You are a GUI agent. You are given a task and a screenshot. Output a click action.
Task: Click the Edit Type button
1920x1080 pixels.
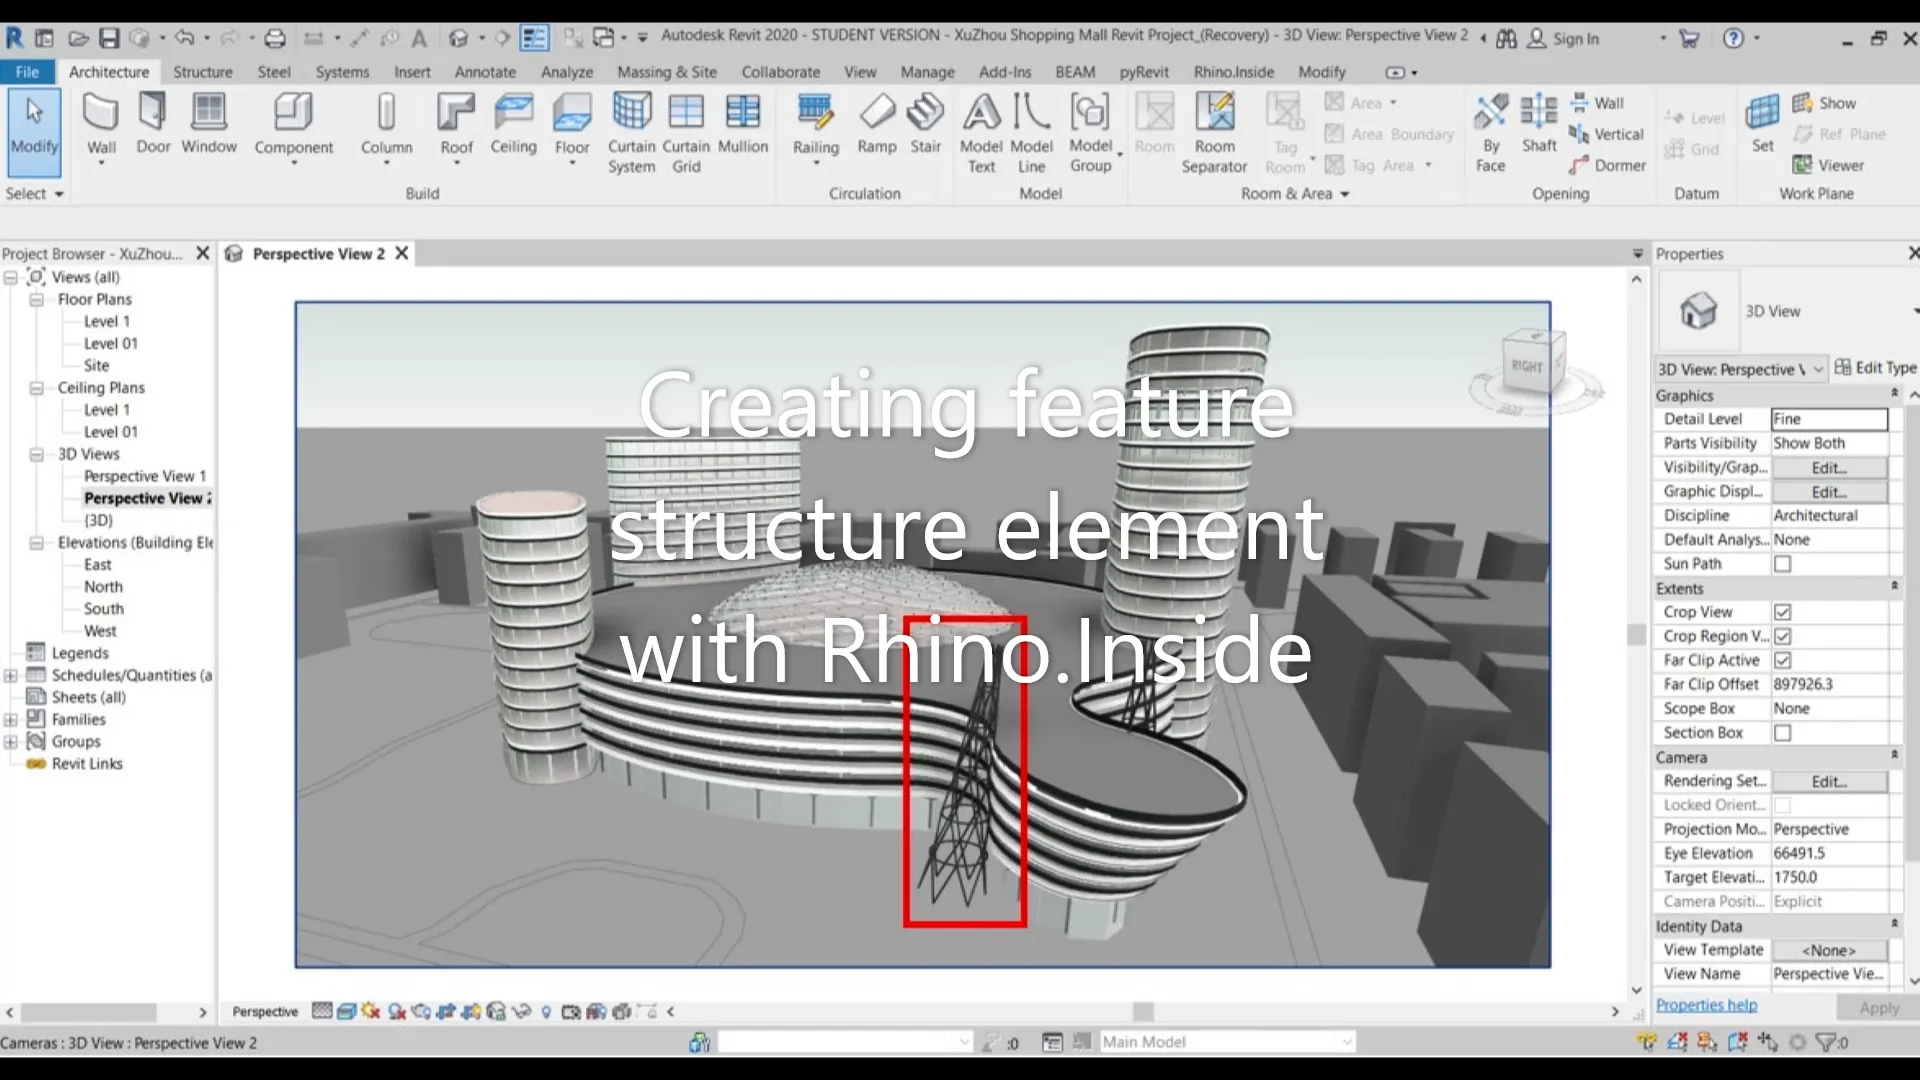[x=1876, y=368]
